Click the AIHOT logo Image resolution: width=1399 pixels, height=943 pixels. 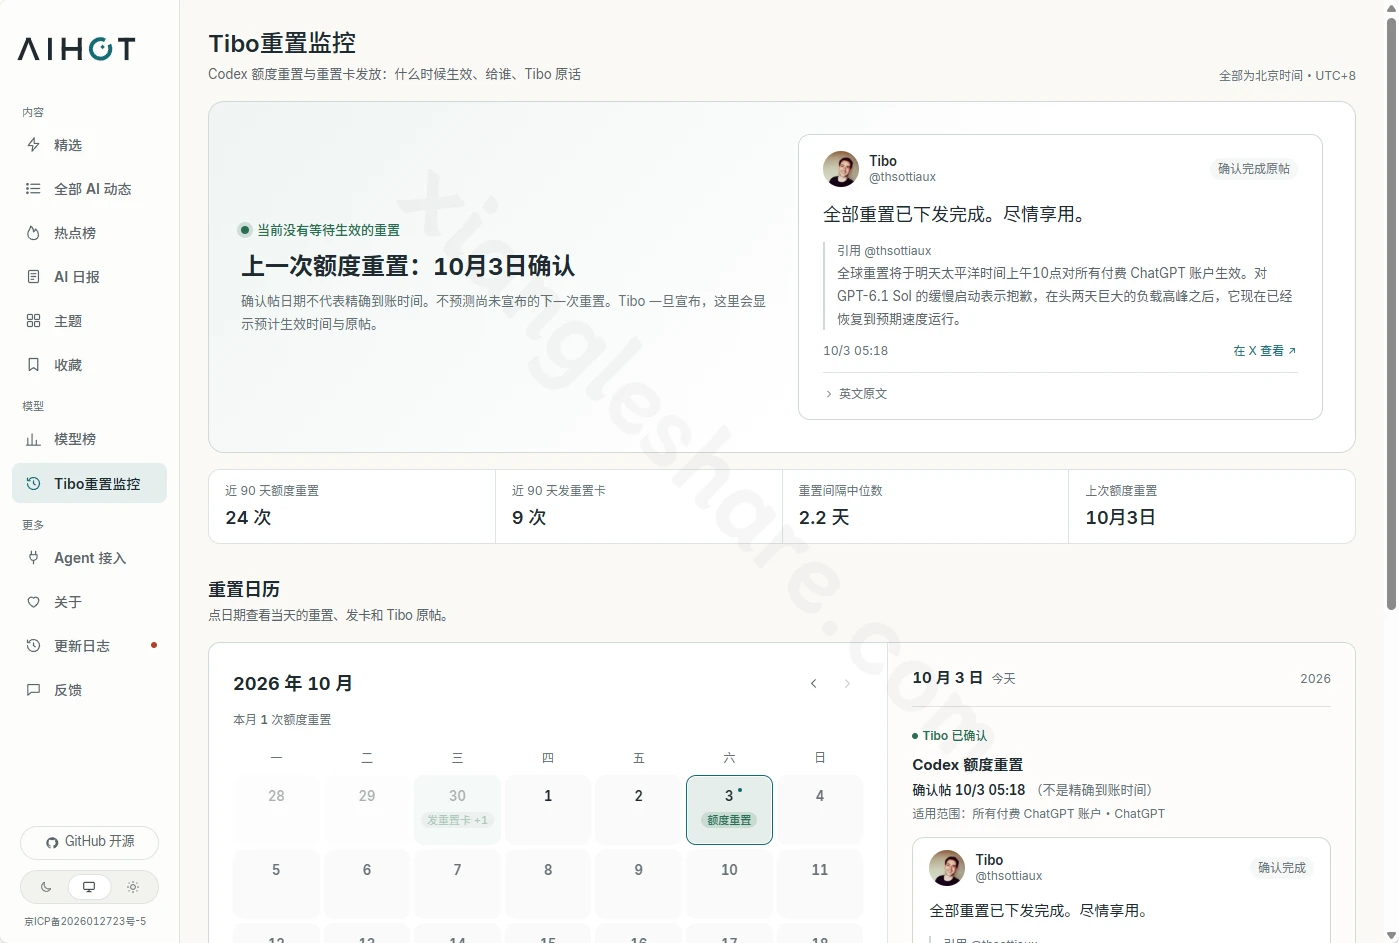(x=76, y=49)
